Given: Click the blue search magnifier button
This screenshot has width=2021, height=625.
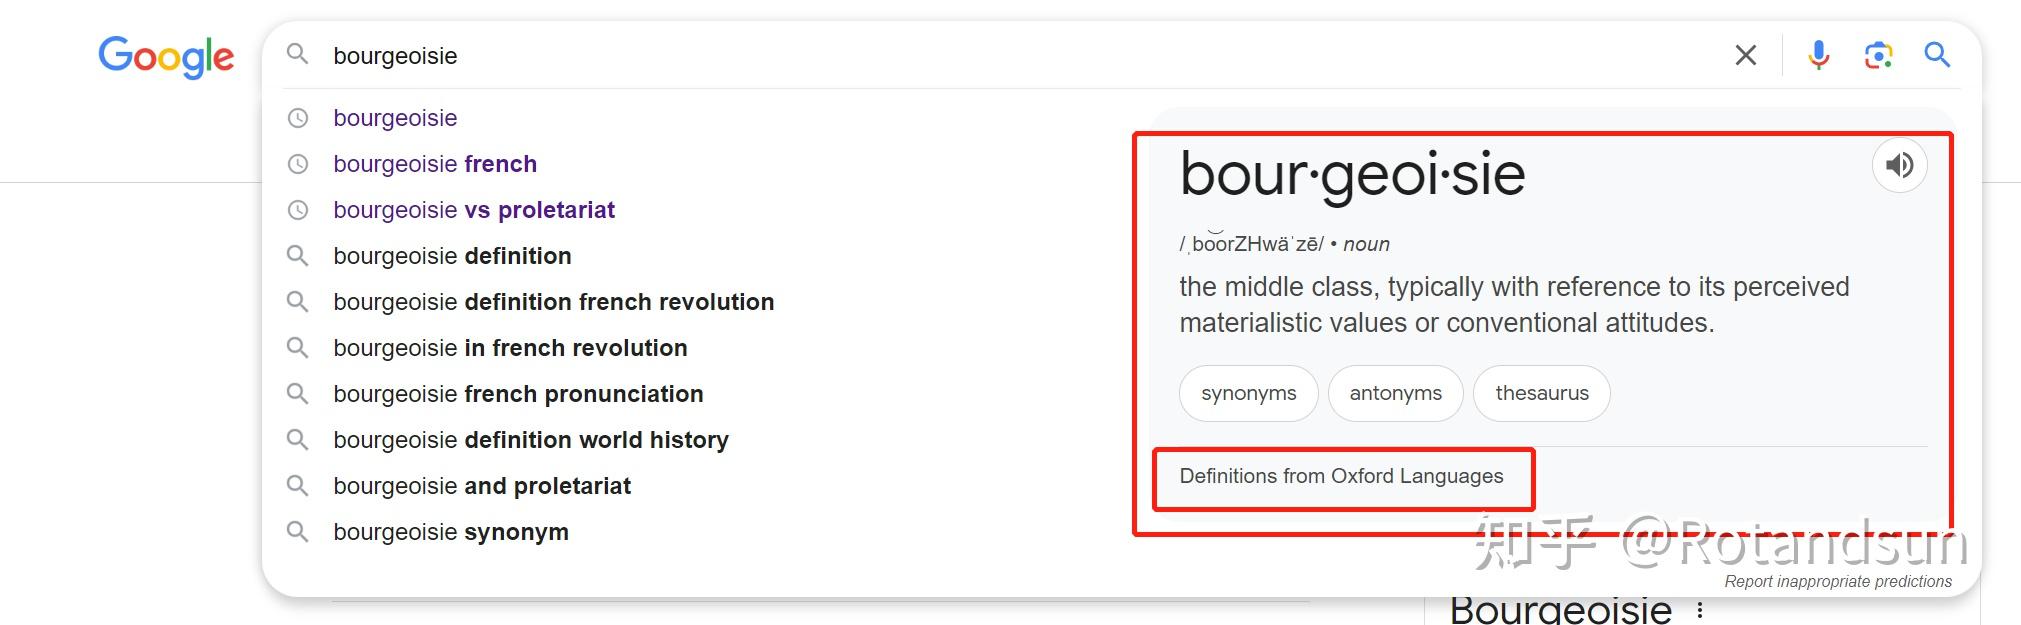Looking at the screenshot, I should pos(1937,55).
